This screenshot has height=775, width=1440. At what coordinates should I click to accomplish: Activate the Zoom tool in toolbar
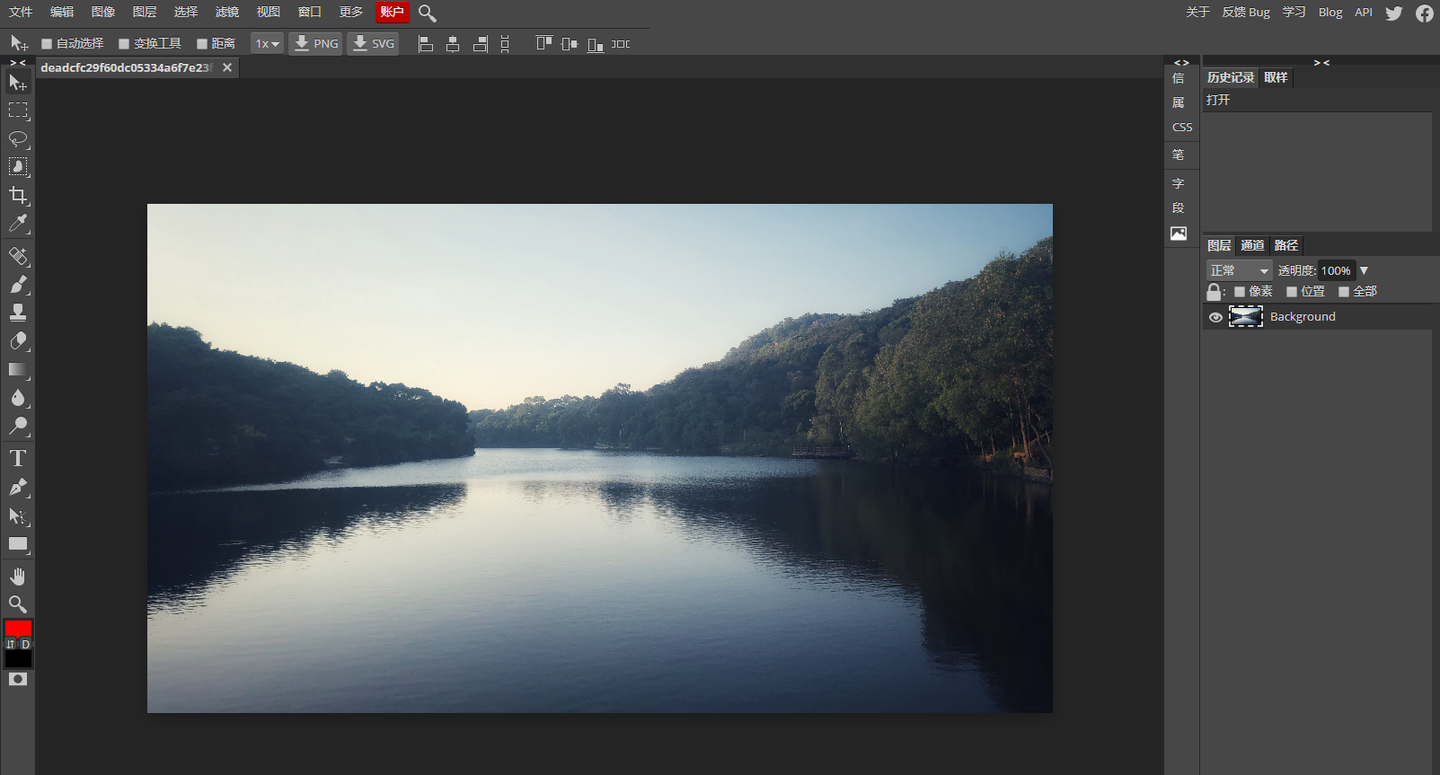point(18,604)
